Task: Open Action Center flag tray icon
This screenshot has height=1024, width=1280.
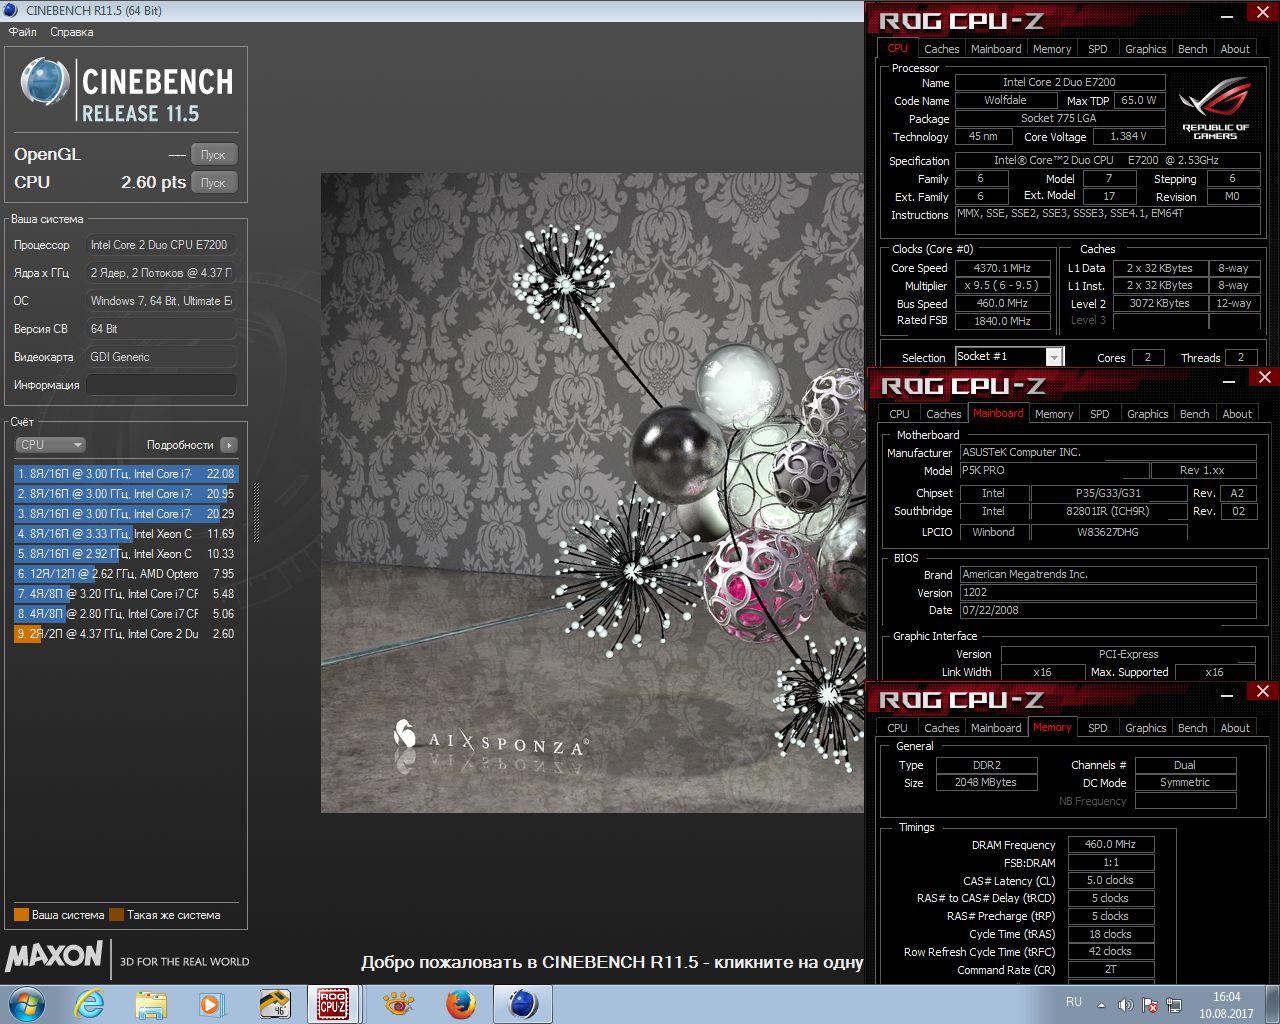Action: click(x=1150, y=1005)
